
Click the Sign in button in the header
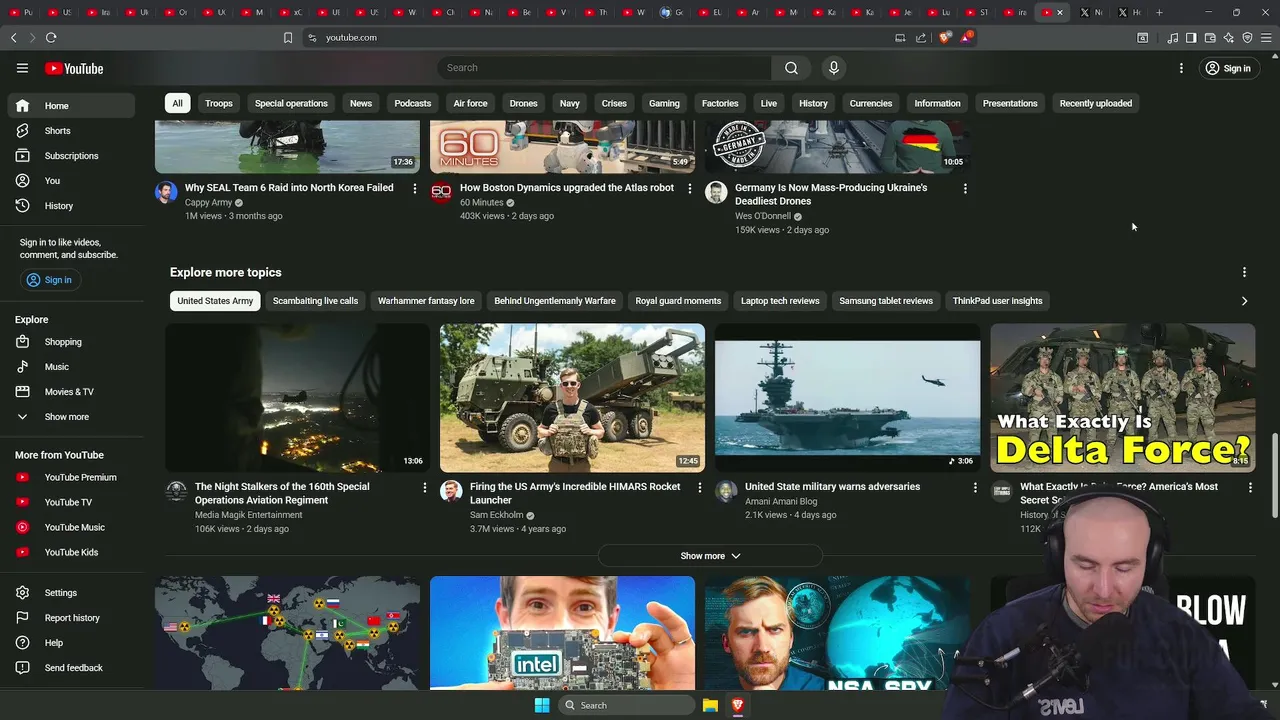point(1228,68)
